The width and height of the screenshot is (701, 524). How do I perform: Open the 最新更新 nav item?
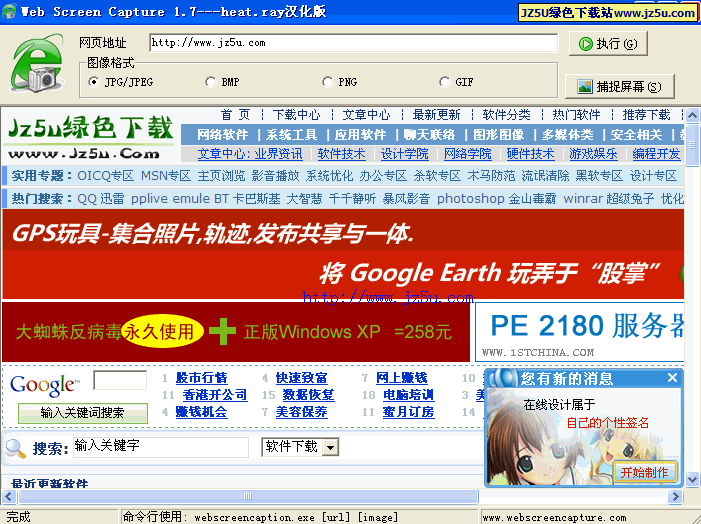(436, 115)
